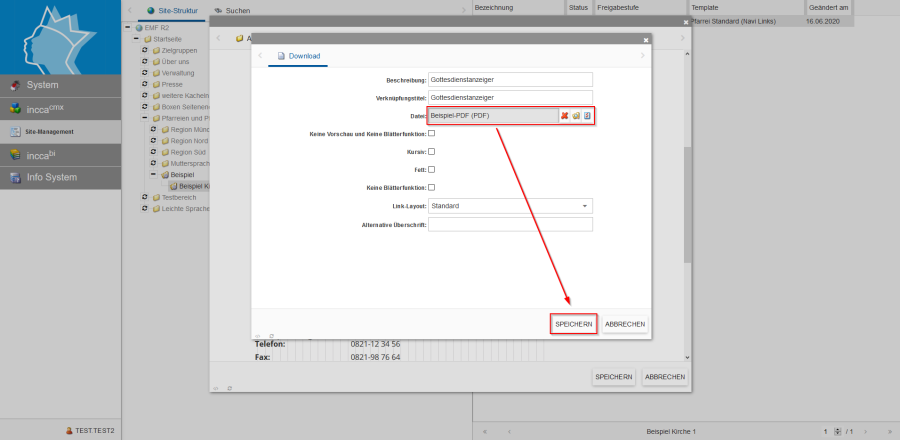Check Keine Vorschau und Keine Blätterfunktion
The image size is (900, 440).
(432, 133)
